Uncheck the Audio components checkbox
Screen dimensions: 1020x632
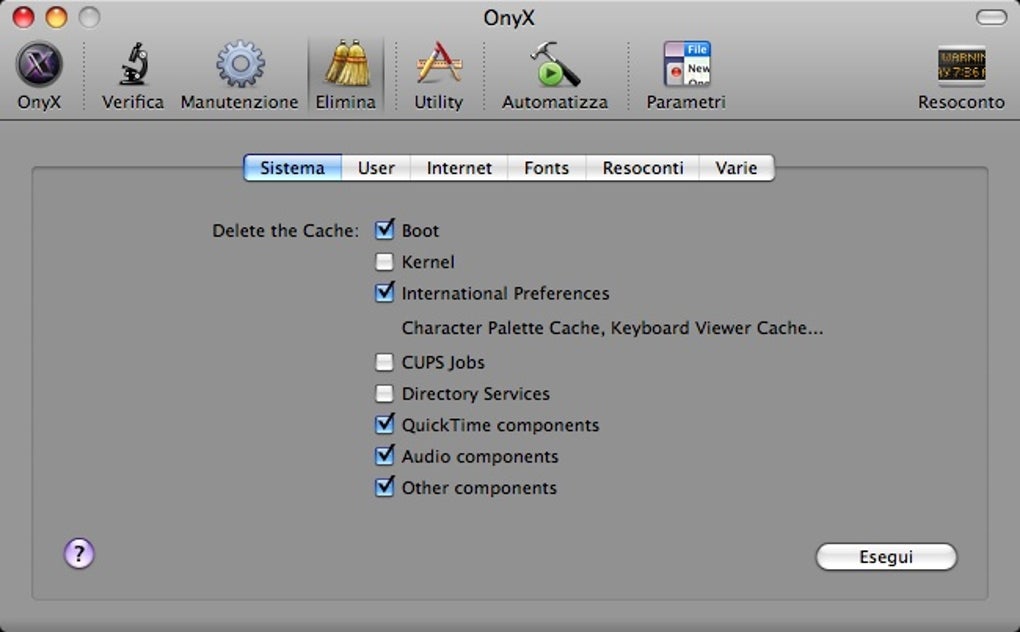click(384, 456)
